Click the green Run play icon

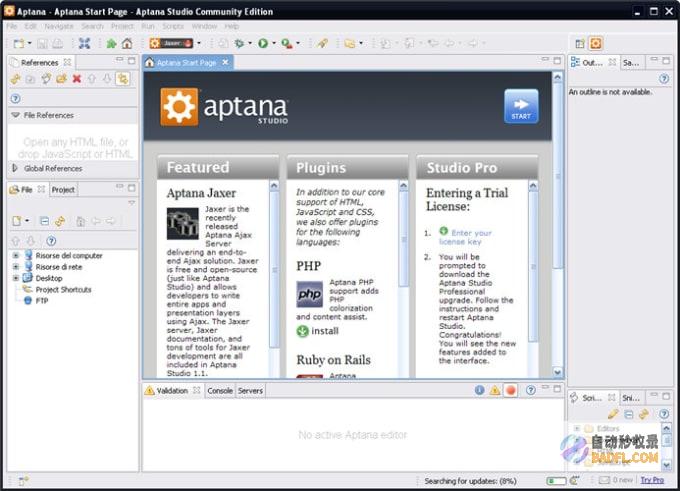[263, 43]
